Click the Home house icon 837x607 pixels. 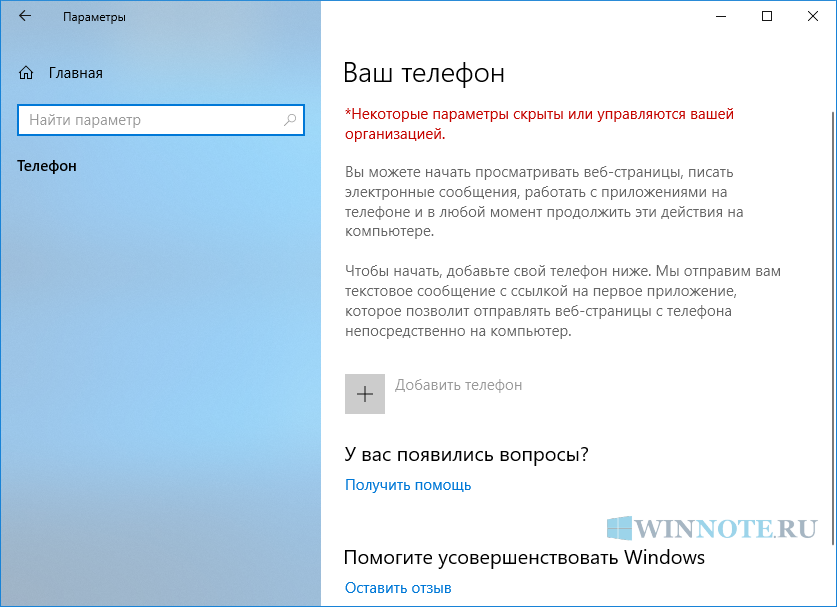pyautogui.click(x=26, y=73)
